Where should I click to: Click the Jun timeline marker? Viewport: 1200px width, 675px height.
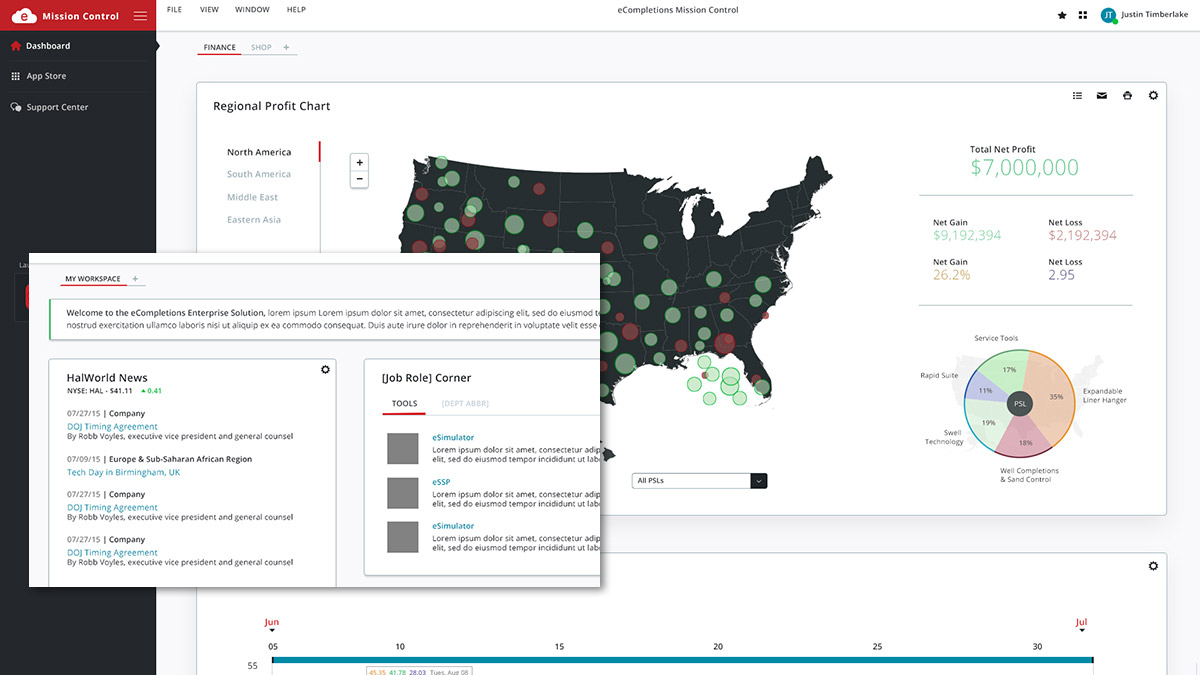pyautogui.click(x=271, y=624)
